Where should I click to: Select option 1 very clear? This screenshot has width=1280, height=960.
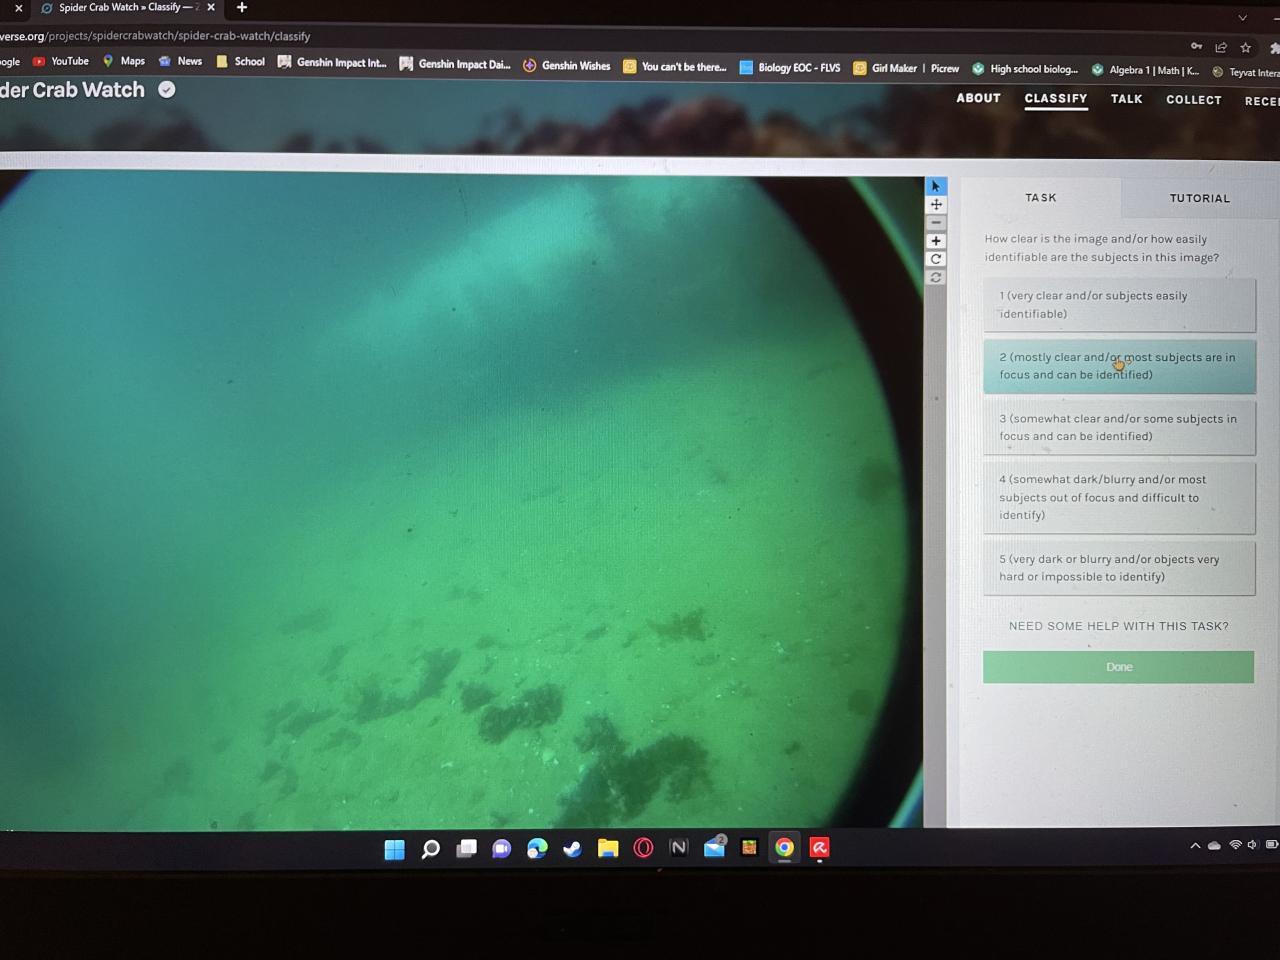click(x=1119, y=305)
